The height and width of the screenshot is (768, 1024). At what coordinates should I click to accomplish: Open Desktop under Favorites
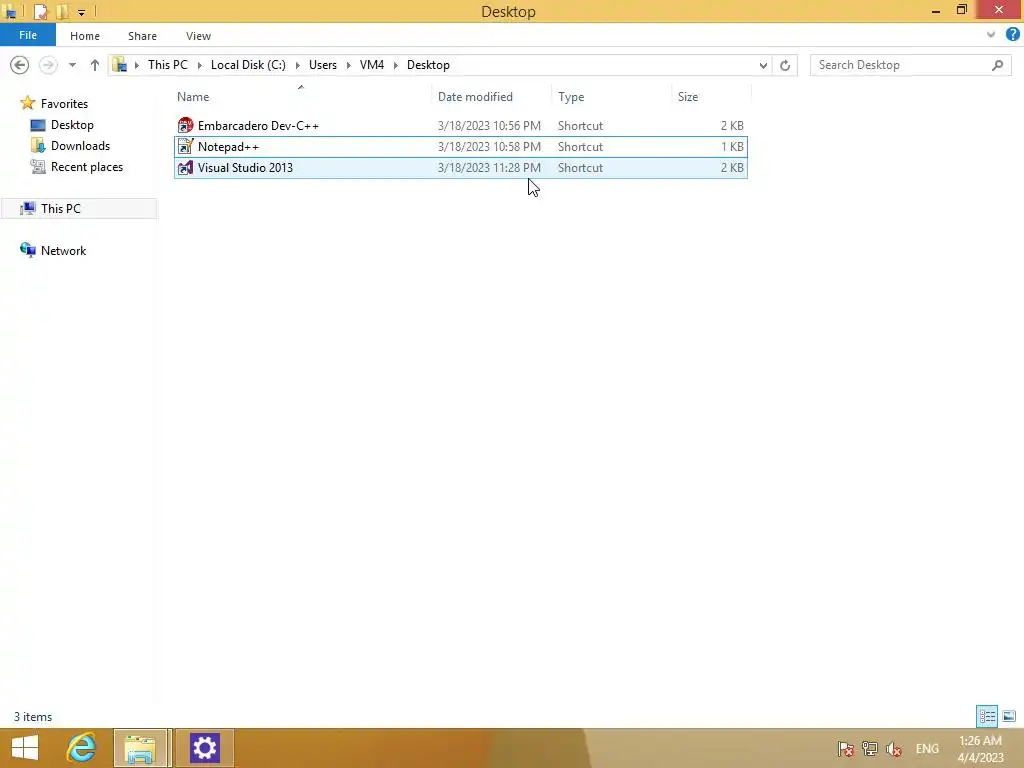[x=72, y=125]
